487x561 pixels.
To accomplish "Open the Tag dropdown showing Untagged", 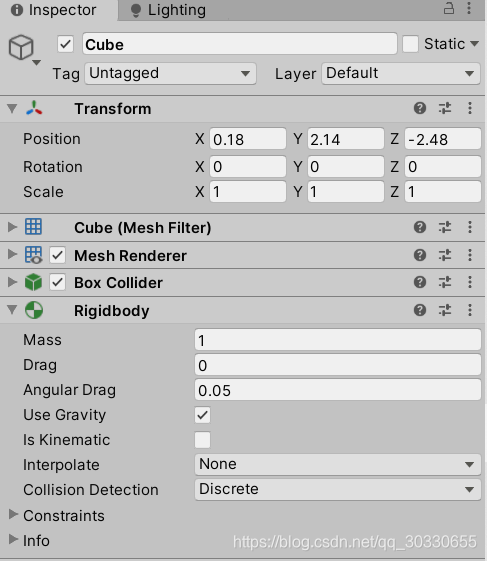I will (x=170, y=74).
